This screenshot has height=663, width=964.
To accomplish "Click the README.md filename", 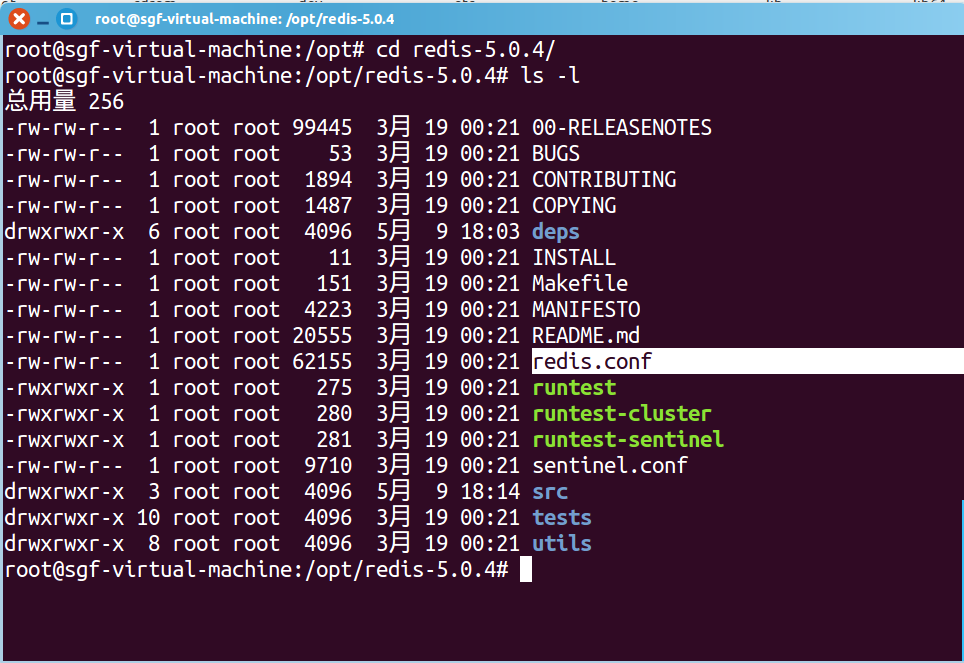I will click(586, 335).
